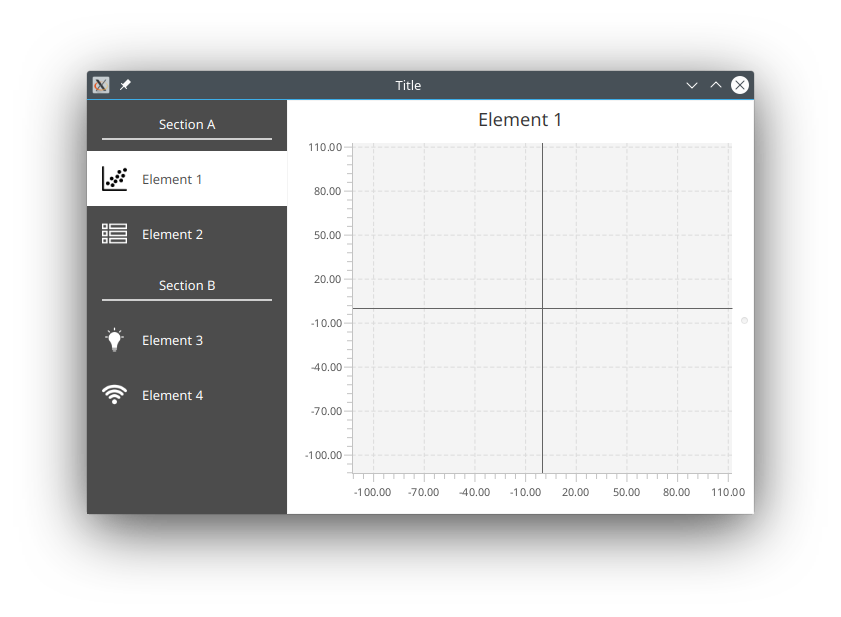Click the Section A header
841x617 pixels.
[x=187, y=124]
